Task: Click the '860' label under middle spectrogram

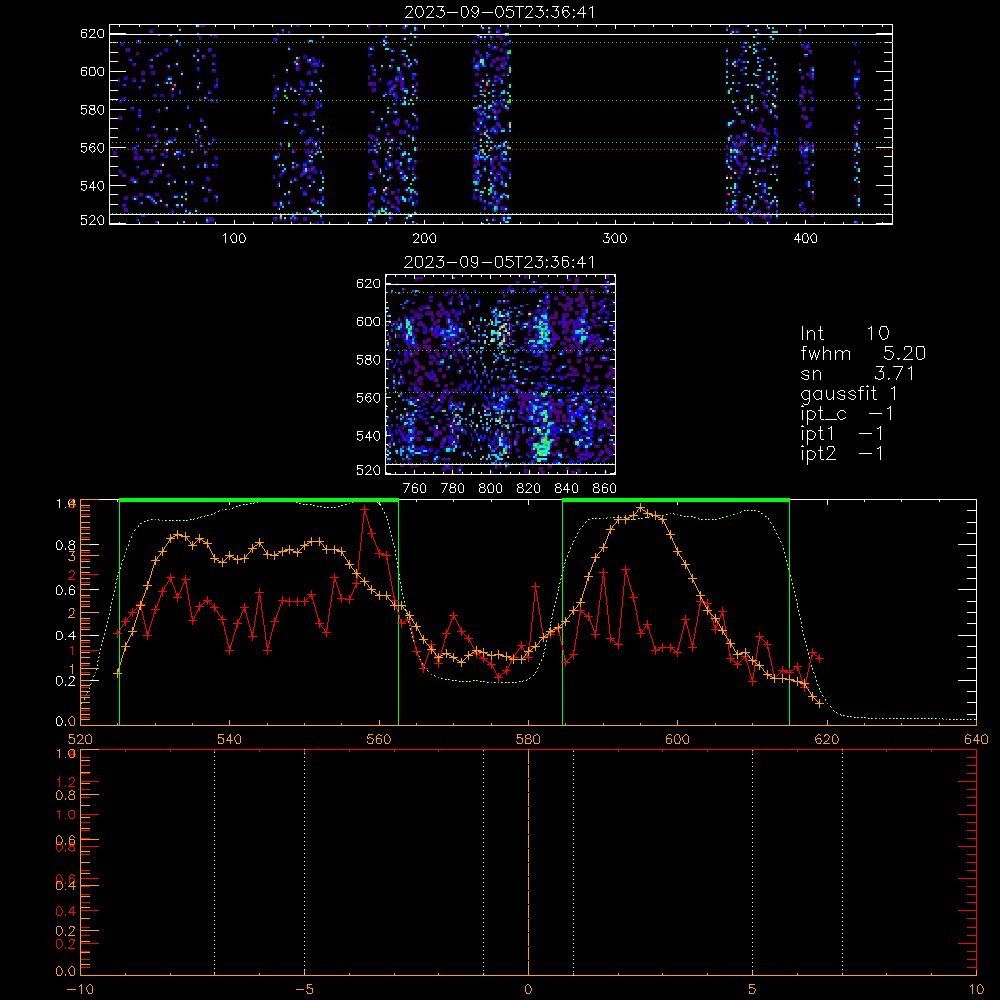Action: 605,489
